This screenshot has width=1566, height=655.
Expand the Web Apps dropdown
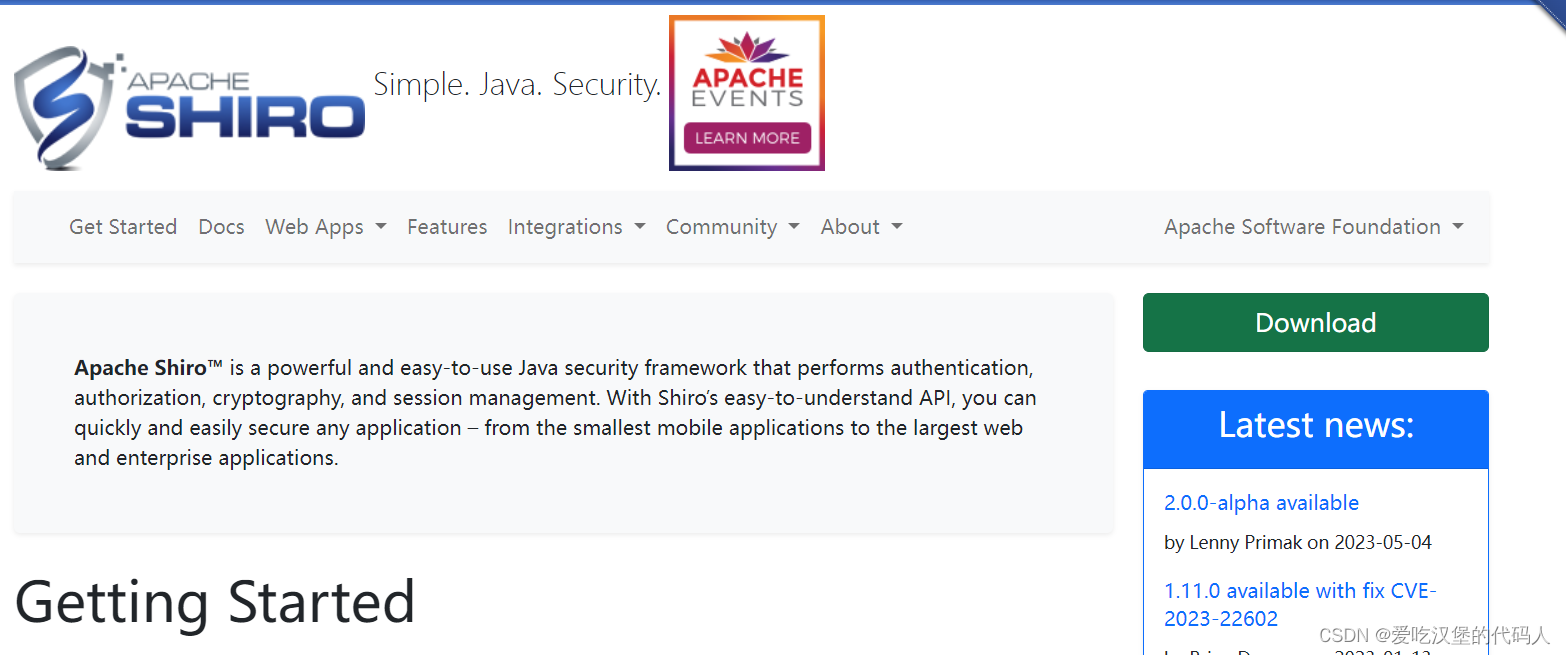pos(326,226)
